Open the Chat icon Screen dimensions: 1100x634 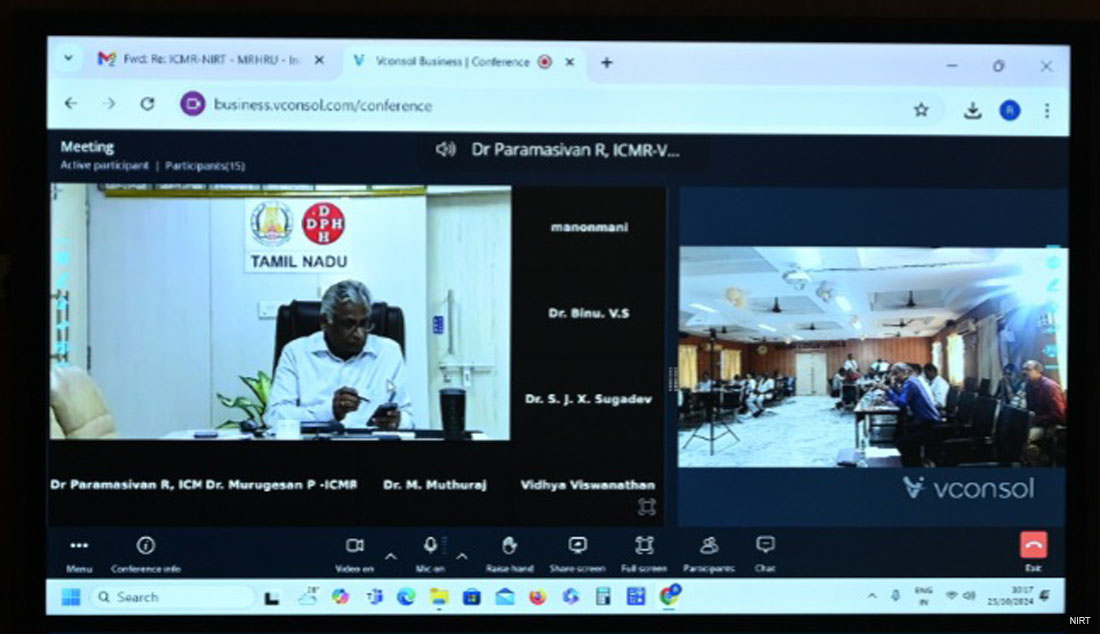[765, 545]
